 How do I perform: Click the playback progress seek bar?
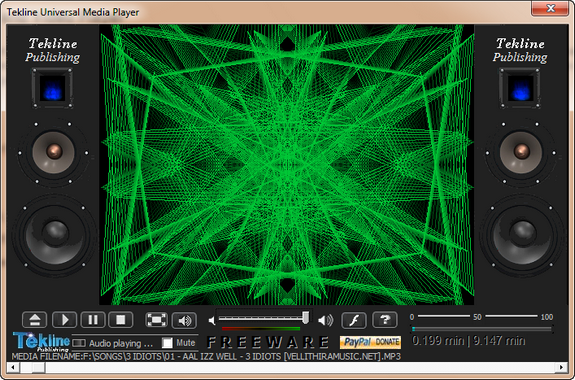click(x=482, y=329)
